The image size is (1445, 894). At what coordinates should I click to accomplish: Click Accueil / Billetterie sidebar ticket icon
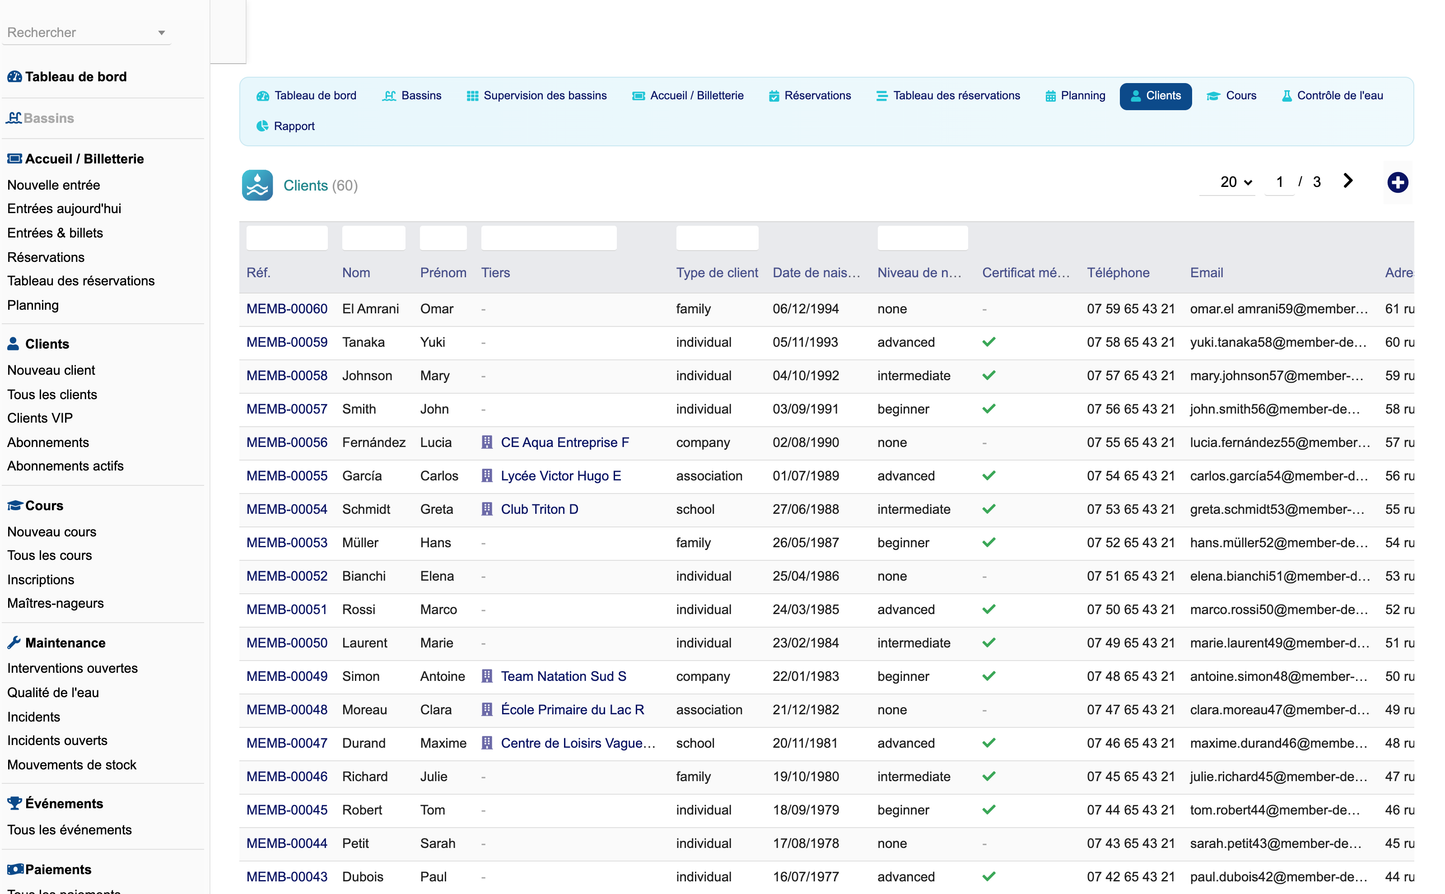pyautogui.click(x=14, y=159)
